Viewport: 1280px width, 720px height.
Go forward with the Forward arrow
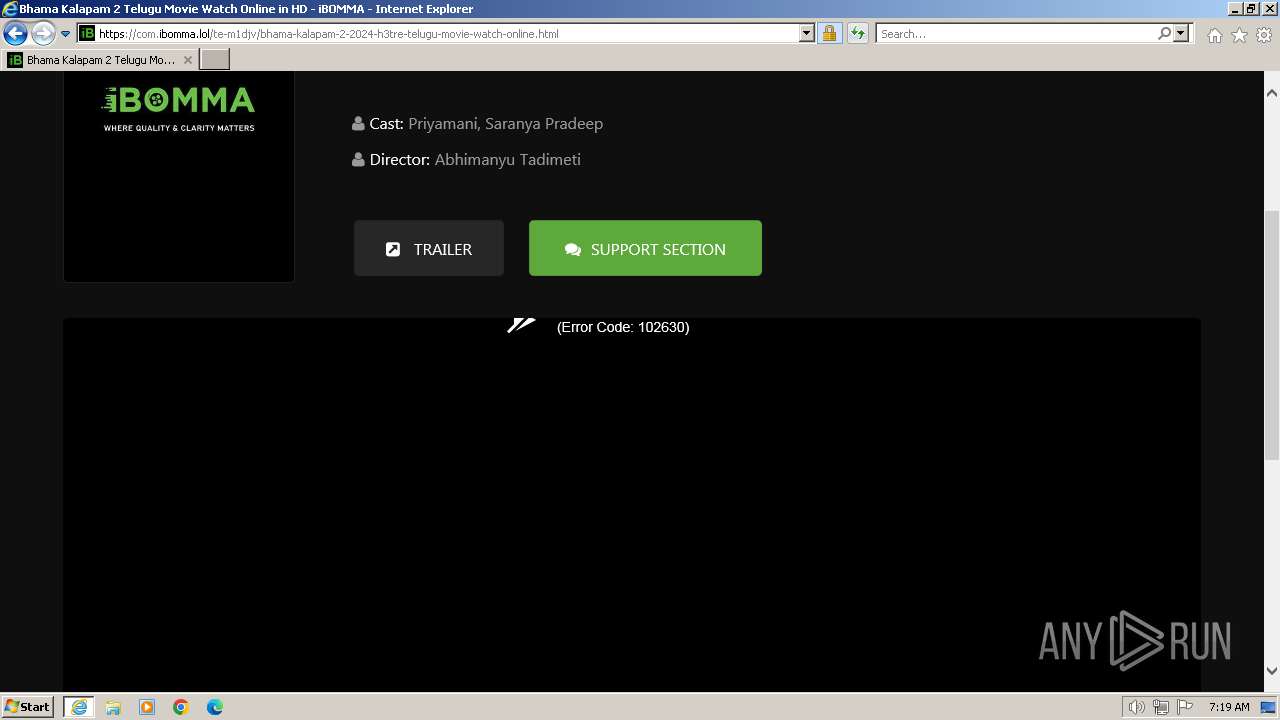coord(43,33)
